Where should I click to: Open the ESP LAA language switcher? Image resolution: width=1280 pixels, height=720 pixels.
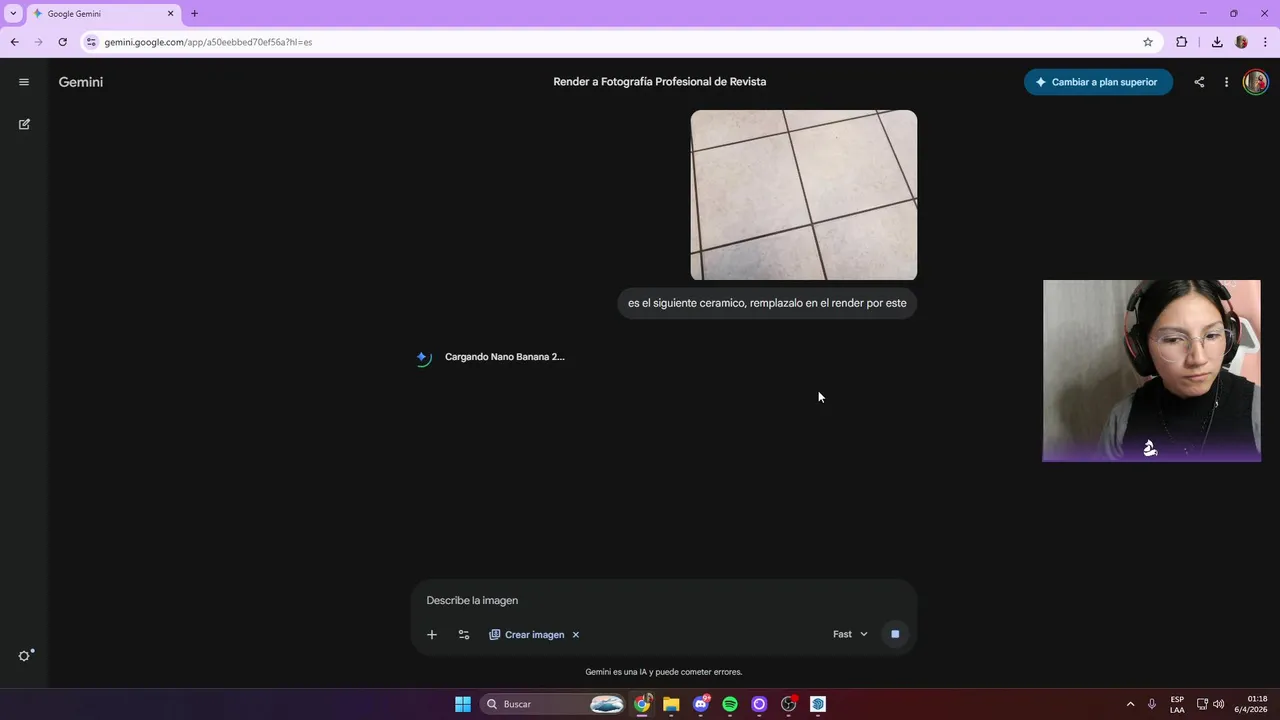coord(1177,704)
